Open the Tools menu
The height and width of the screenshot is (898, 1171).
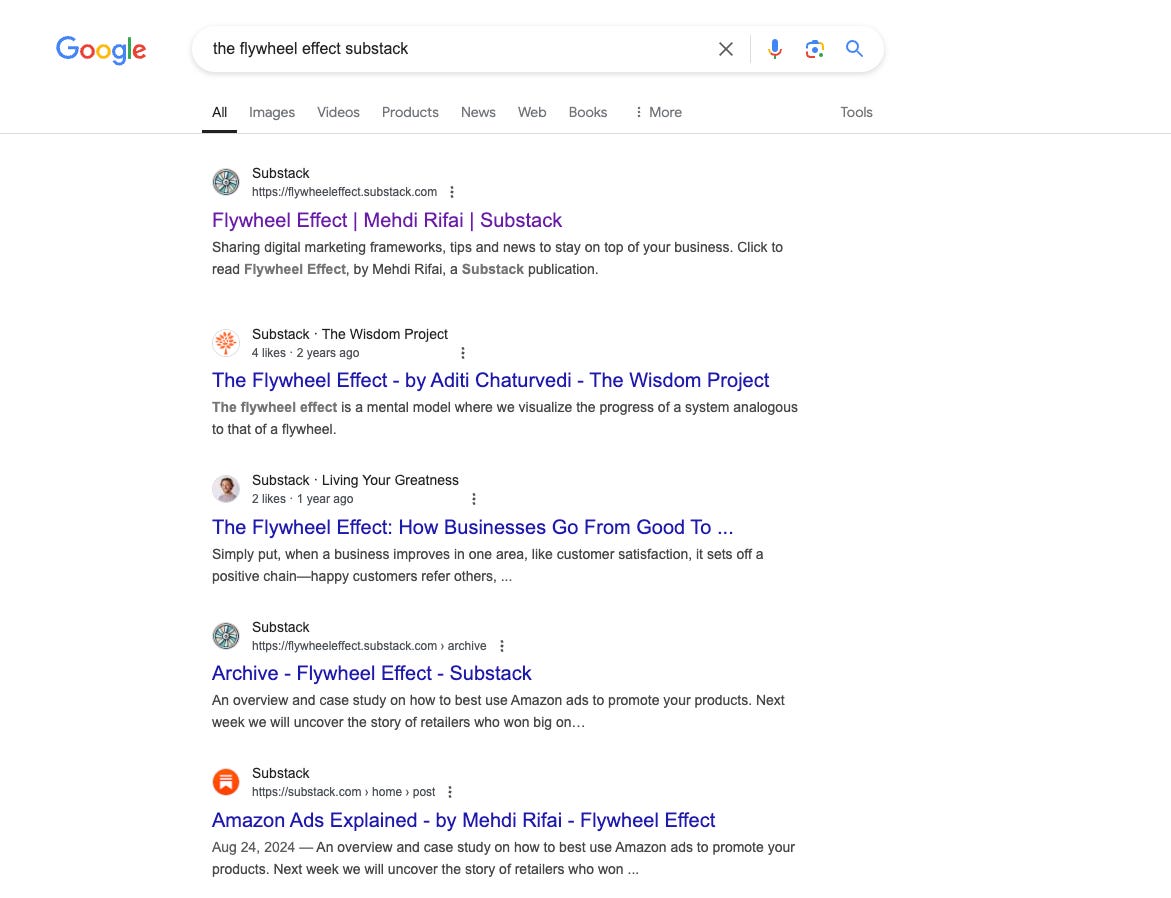coord(856,112)
